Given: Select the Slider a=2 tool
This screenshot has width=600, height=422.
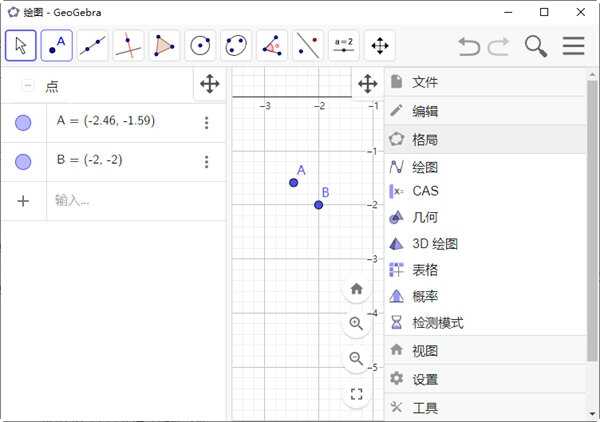Looking at the screenshot, I should tap(344, 45).
